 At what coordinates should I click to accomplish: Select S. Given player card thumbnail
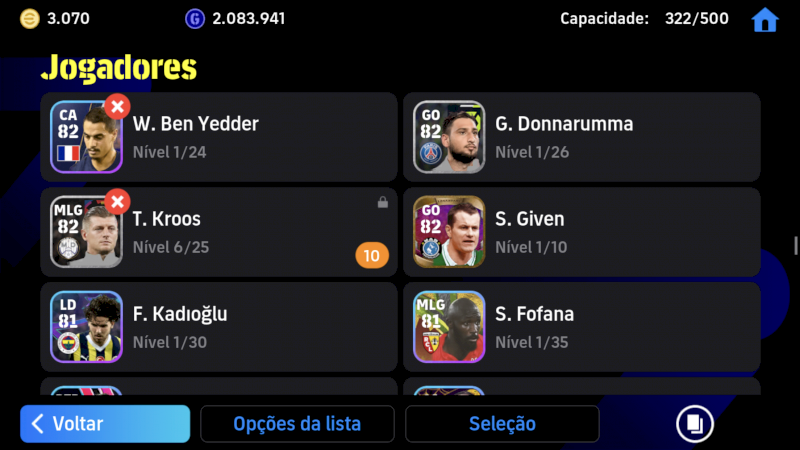(x=449, y=232)
